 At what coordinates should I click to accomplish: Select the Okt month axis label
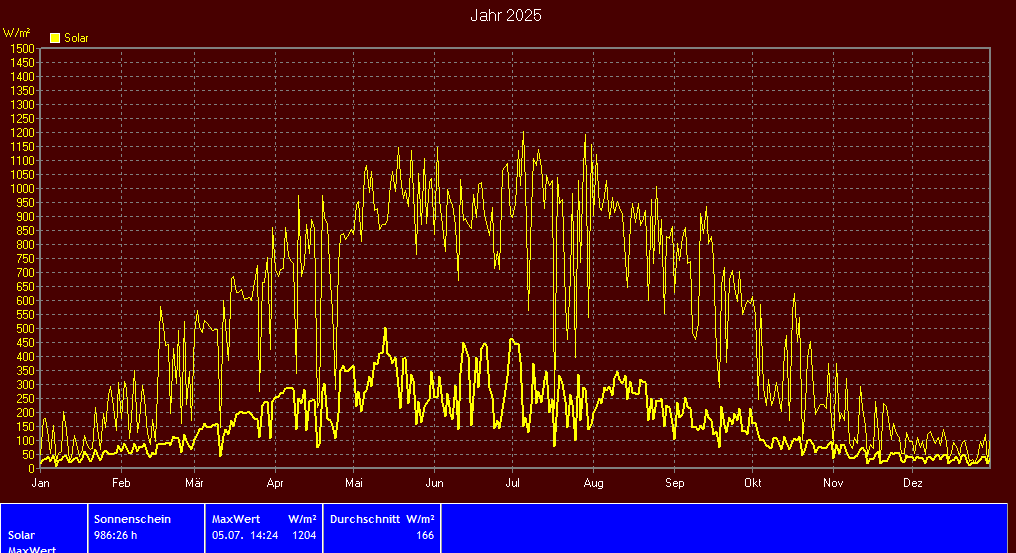[x=752, y=482]
